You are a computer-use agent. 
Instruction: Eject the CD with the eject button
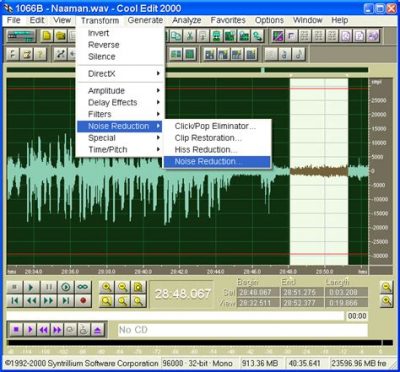point(98,330)
